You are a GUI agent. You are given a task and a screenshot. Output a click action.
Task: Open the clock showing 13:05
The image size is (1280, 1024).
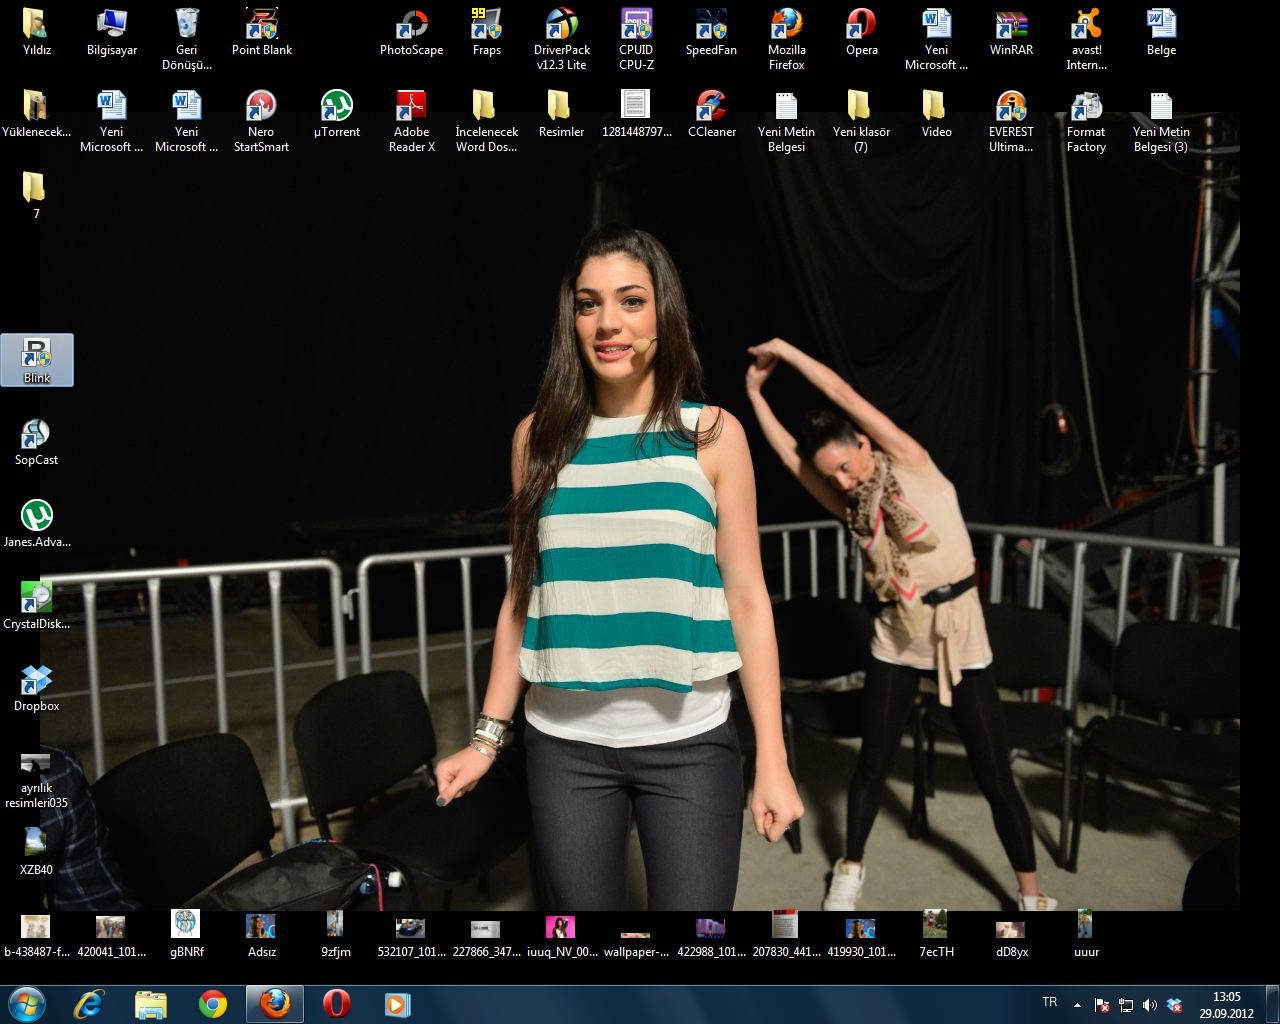1226,1005
